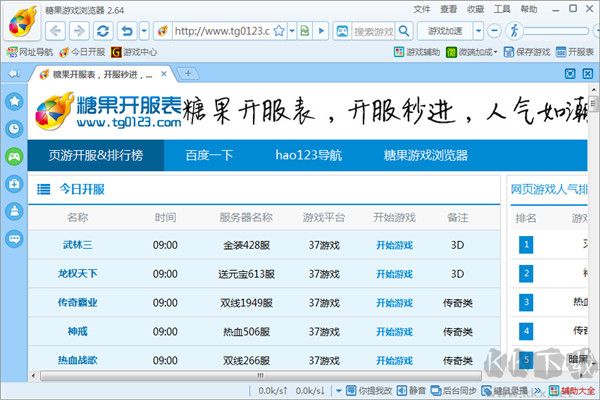
Task: Click the 搜索游戏 search field
Action: (373, 31)
